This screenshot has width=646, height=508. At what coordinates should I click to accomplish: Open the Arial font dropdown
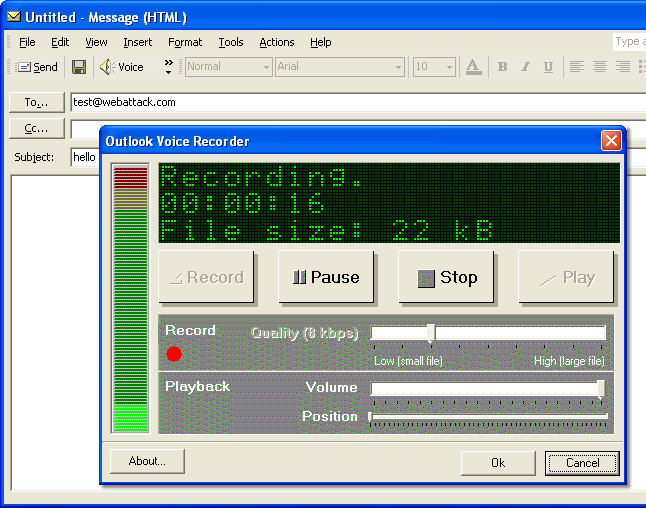coord(339,67)
